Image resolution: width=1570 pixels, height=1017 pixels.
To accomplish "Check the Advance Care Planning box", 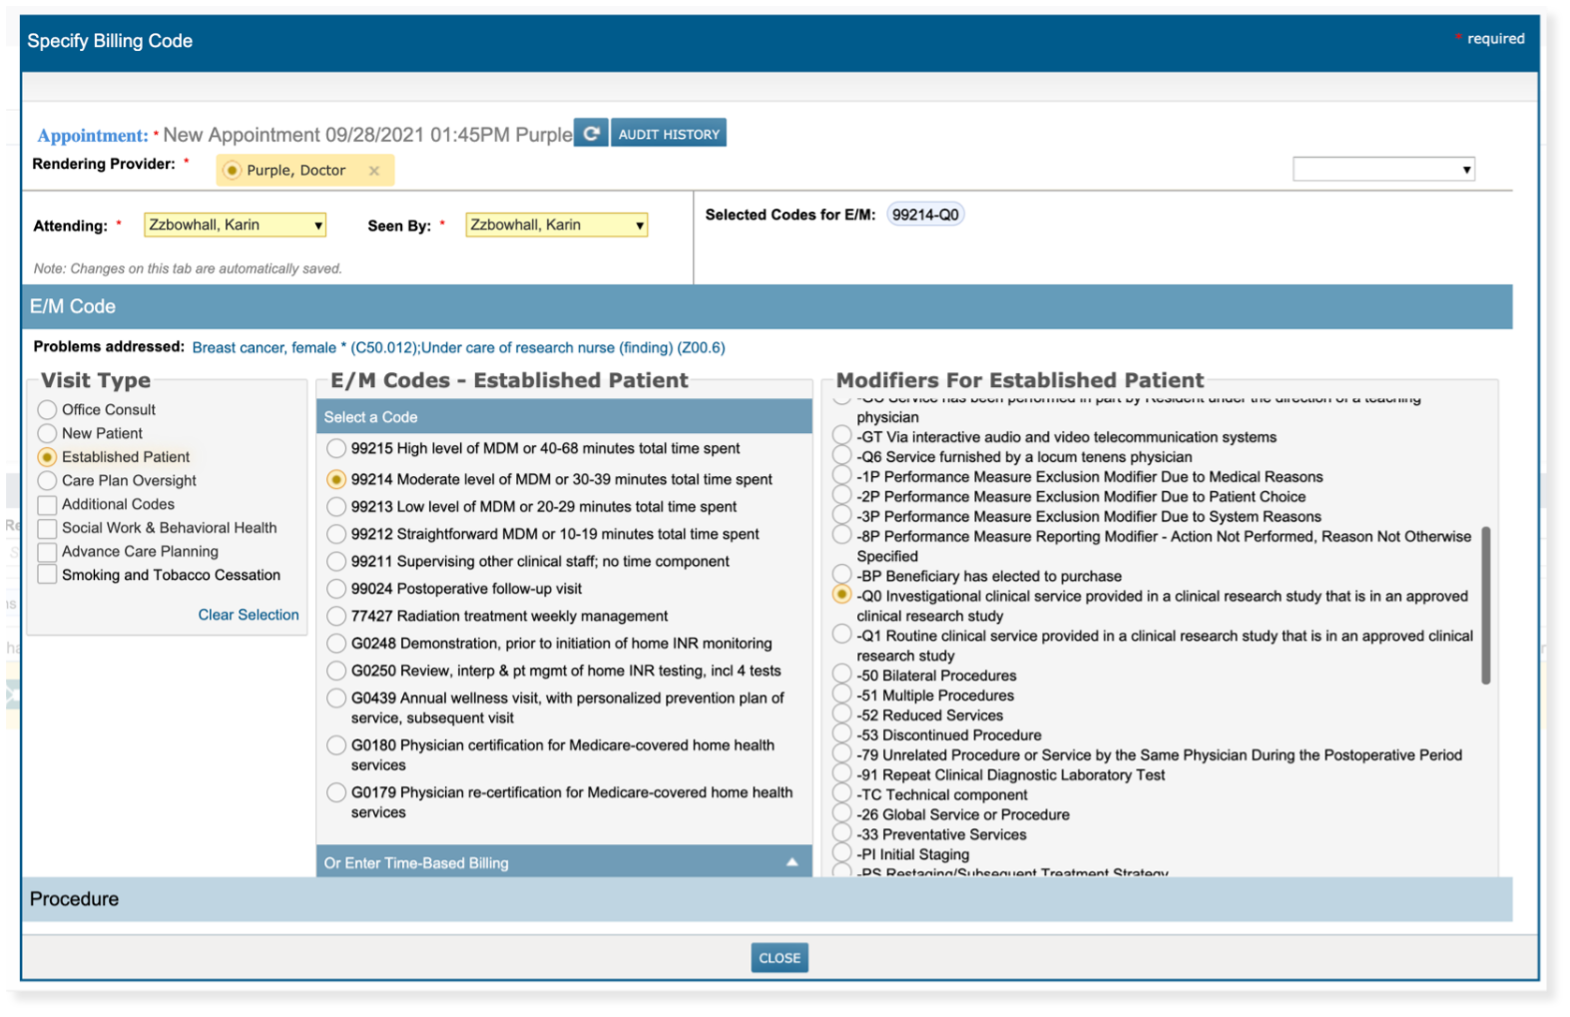I will 47,552.
